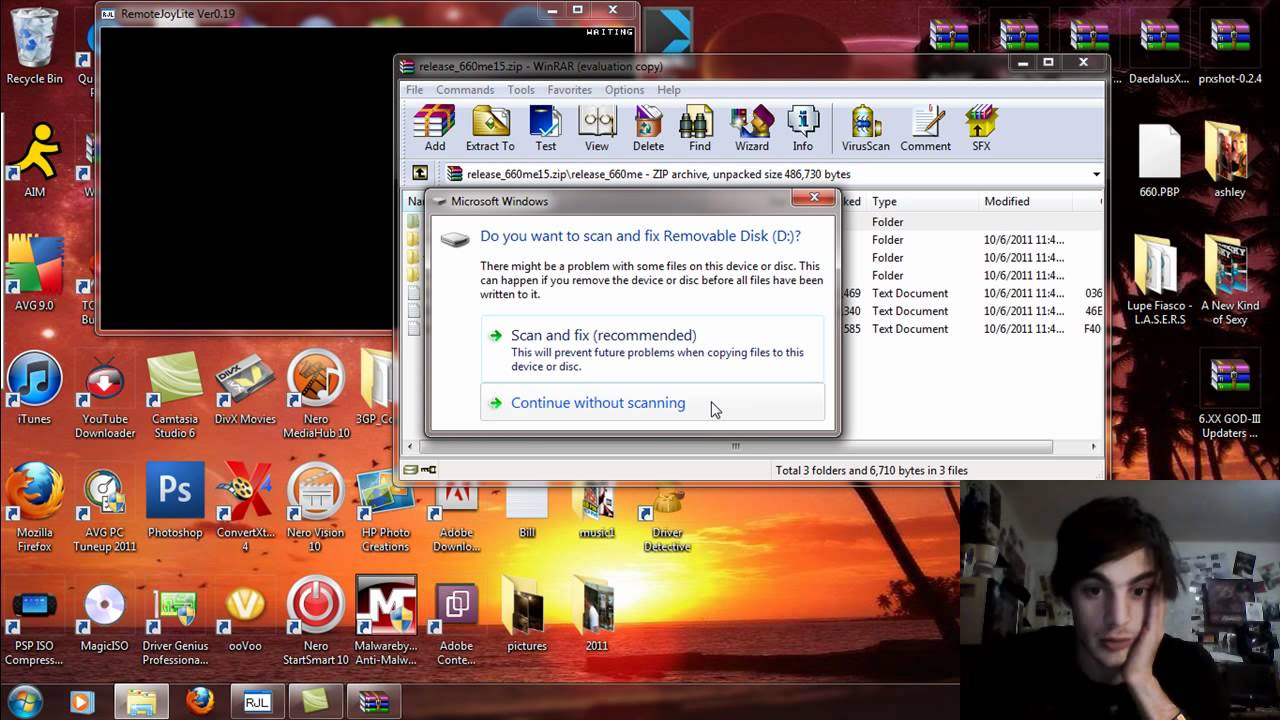This screenshot has width=1280, height=720.
Task: Open Firefox from the taskbar
Action: pyautogui.click(x=199, y=701)
